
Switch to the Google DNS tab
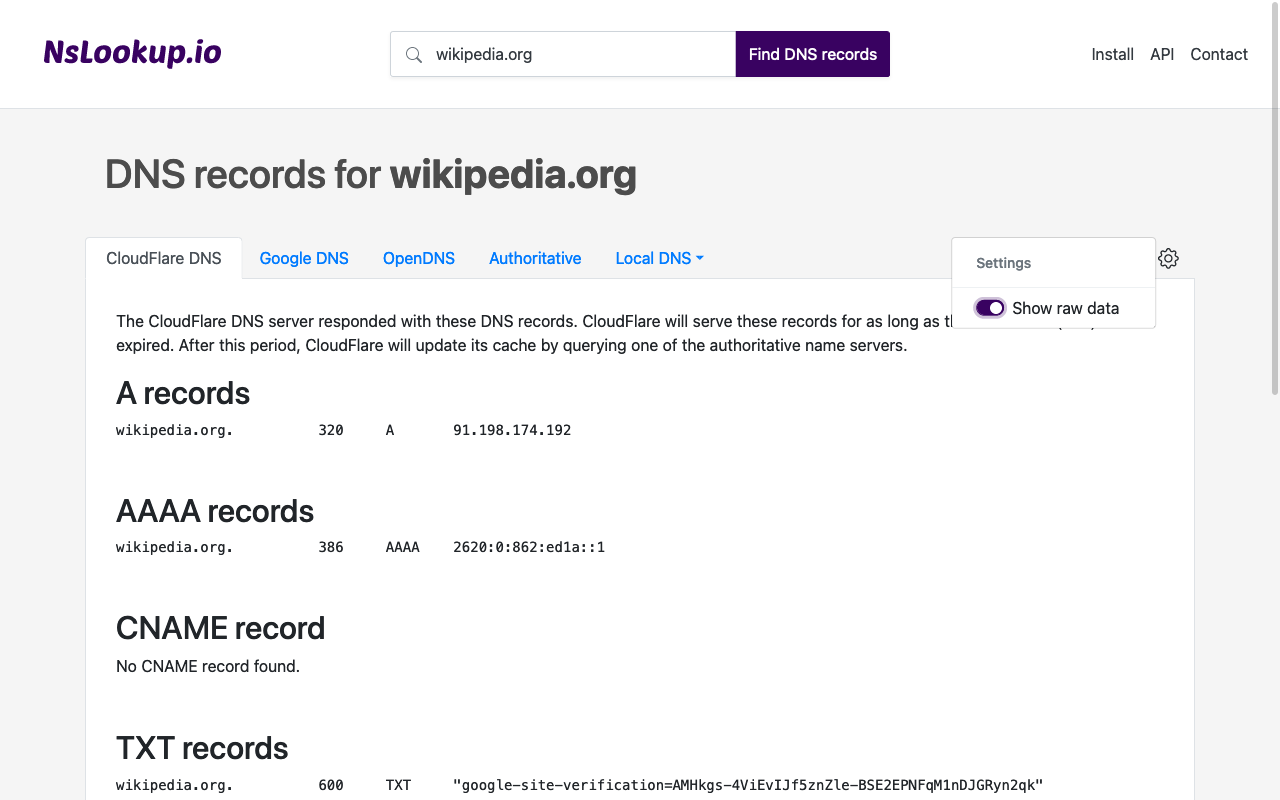point(304,258)
